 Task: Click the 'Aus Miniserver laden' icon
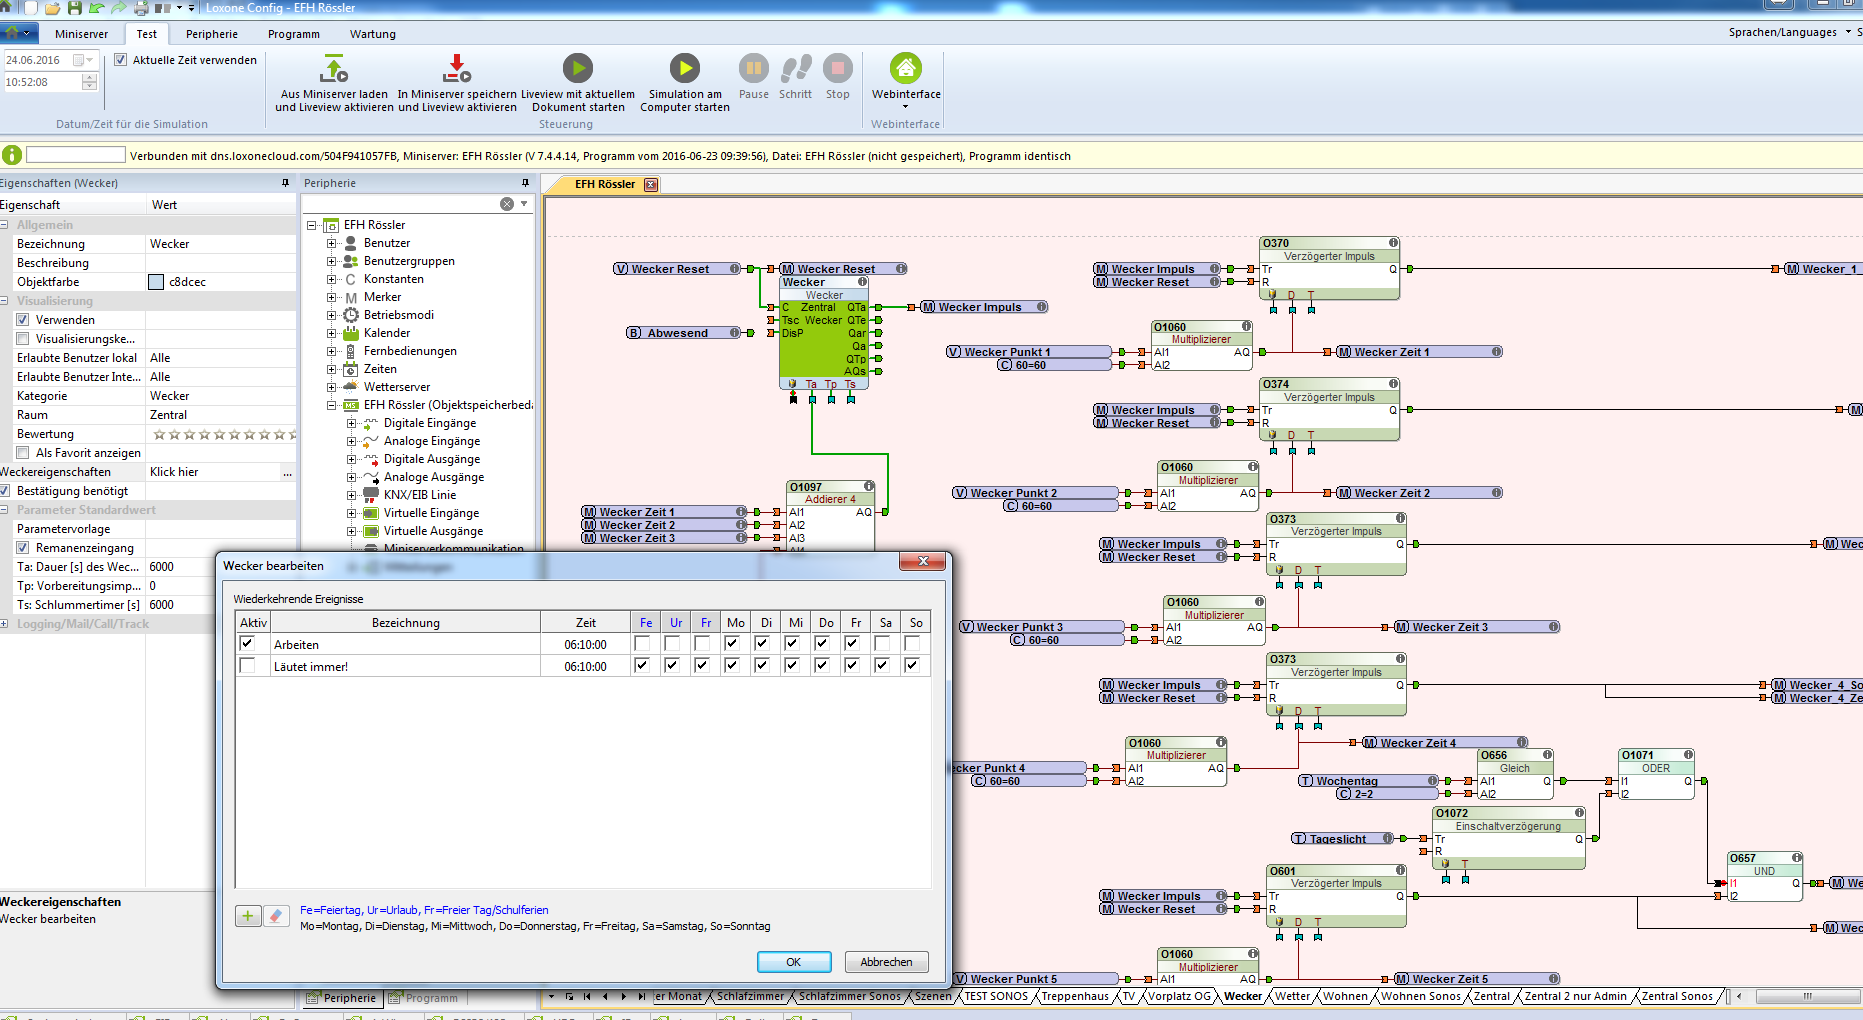coord(333,69)
